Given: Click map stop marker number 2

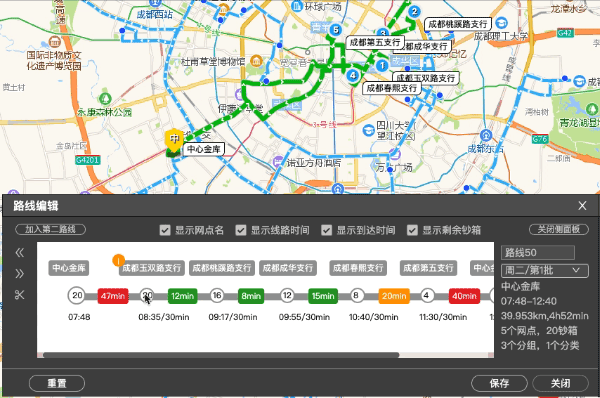Looking at the screenshot, I should pyautogui.click(x=414, y=11).
